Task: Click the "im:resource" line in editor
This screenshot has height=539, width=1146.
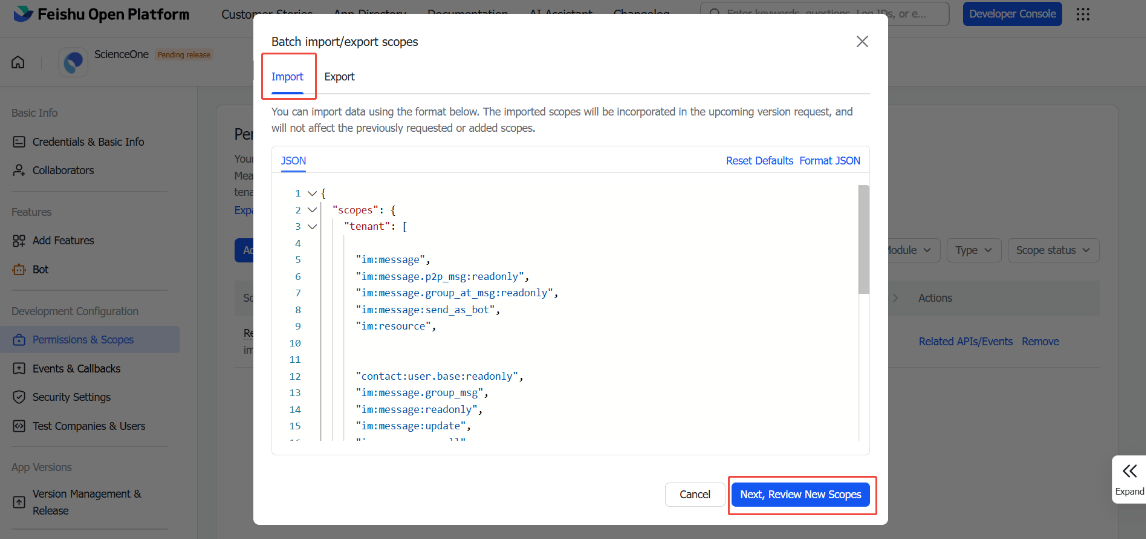Action: 395,326
